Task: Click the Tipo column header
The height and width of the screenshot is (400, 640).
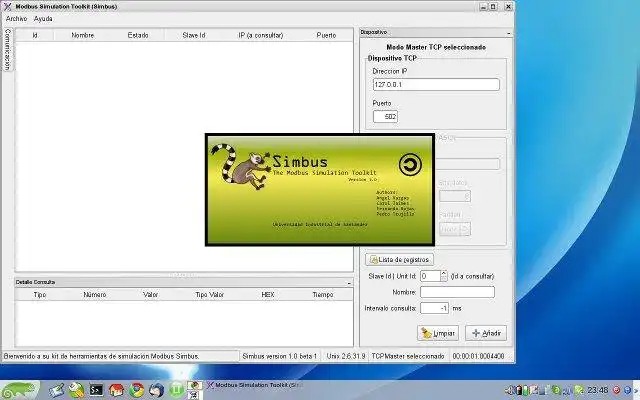Action: point(40,294)
